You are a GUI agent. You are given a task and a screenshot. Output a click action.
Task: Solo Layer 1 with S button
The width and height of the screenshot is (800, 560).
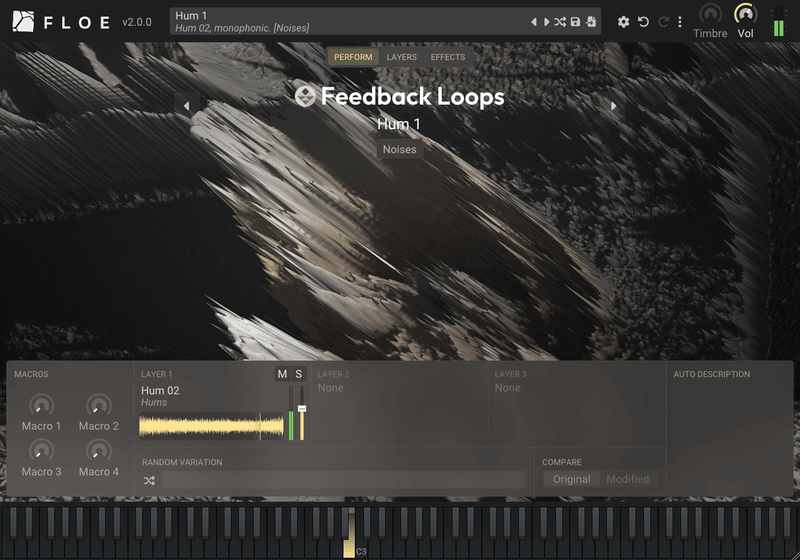(x=298, y=374)
